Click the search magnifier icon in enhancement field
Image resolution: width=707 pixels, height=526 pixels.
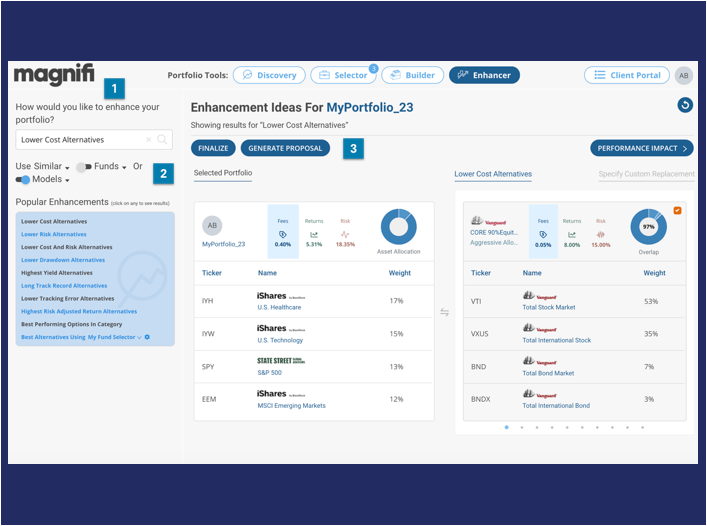[162, 140]
